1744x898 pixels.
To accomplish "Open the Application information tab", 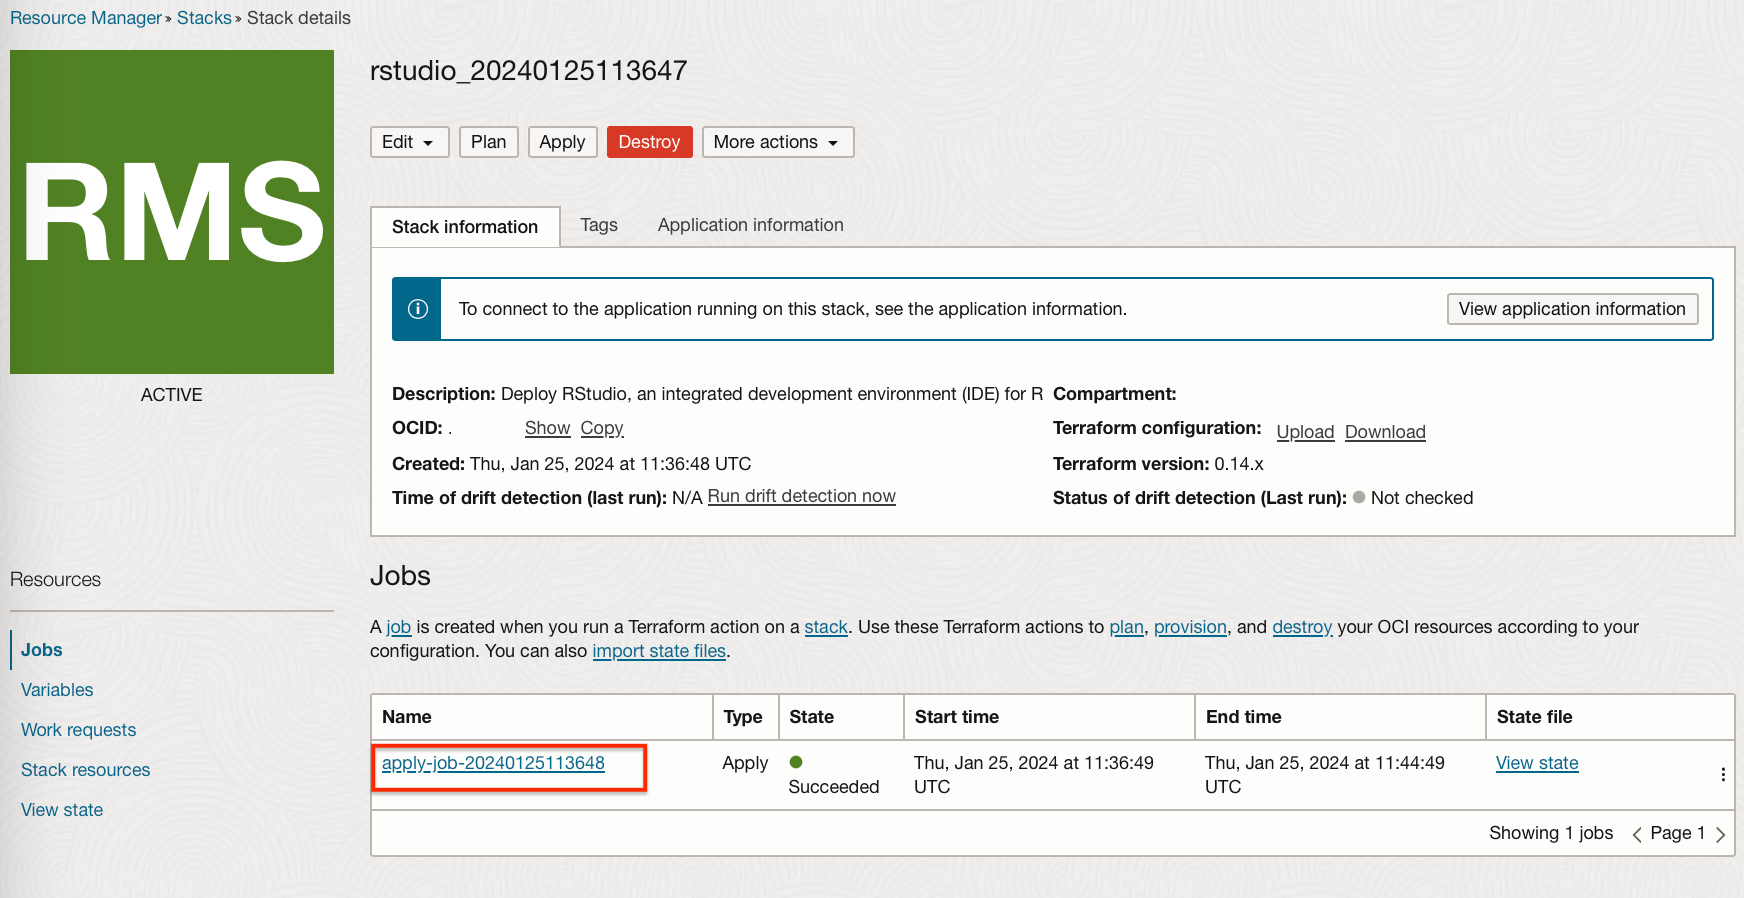I will (750, 225).
